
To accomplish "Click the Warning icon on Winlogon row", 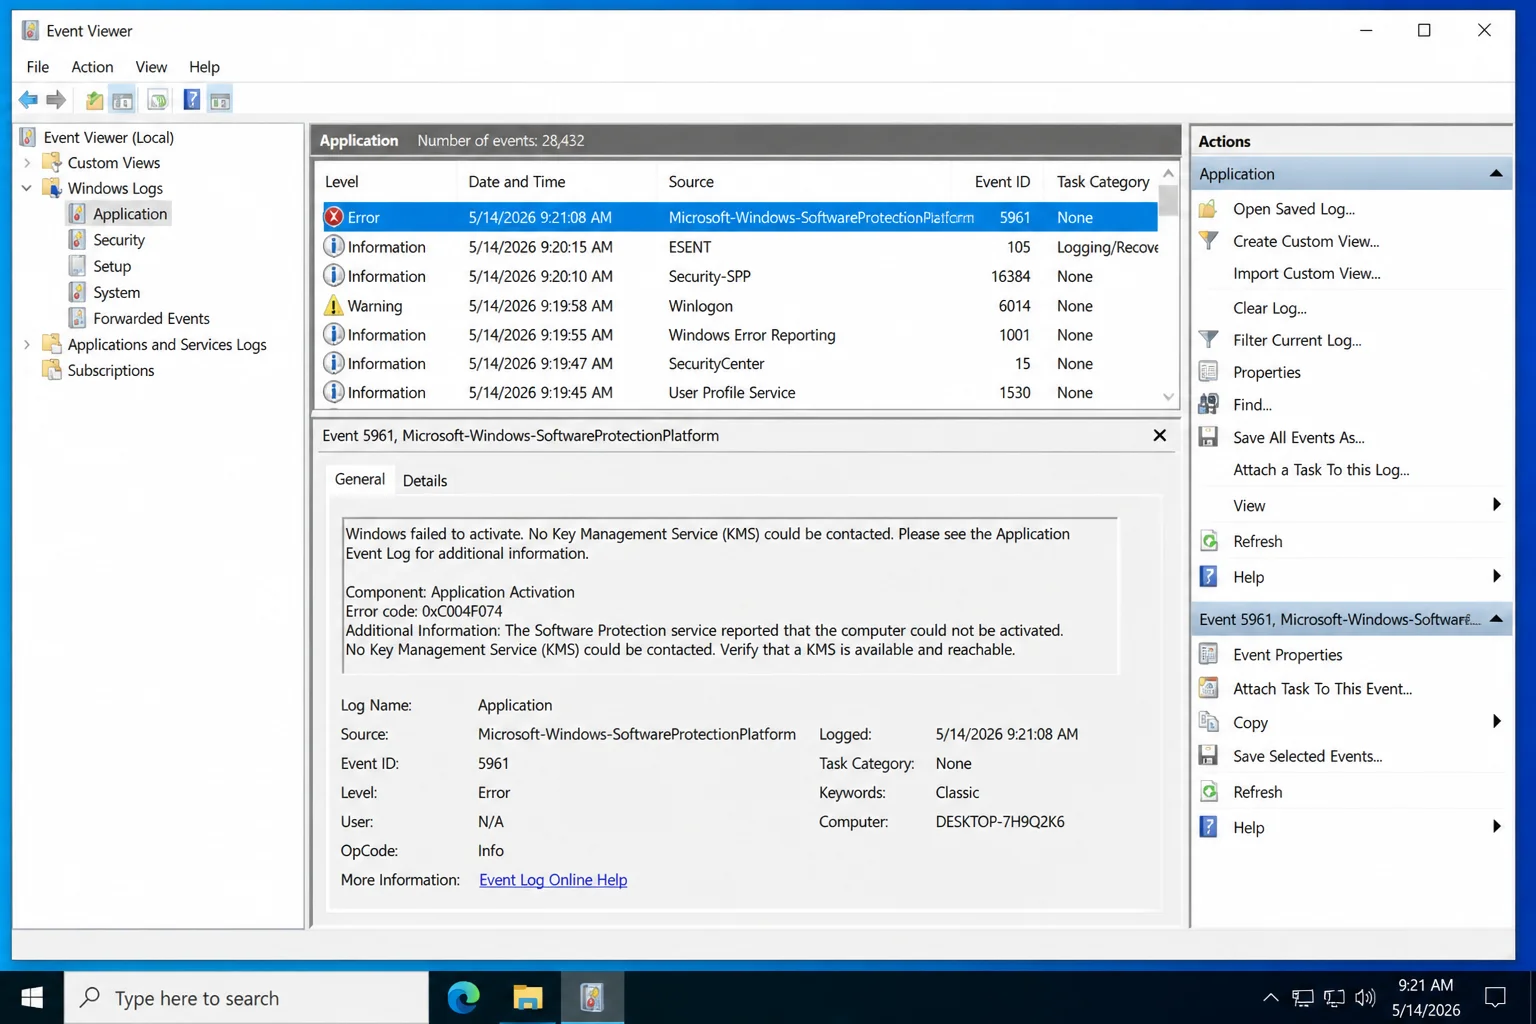I will click(x=334, y=306).
